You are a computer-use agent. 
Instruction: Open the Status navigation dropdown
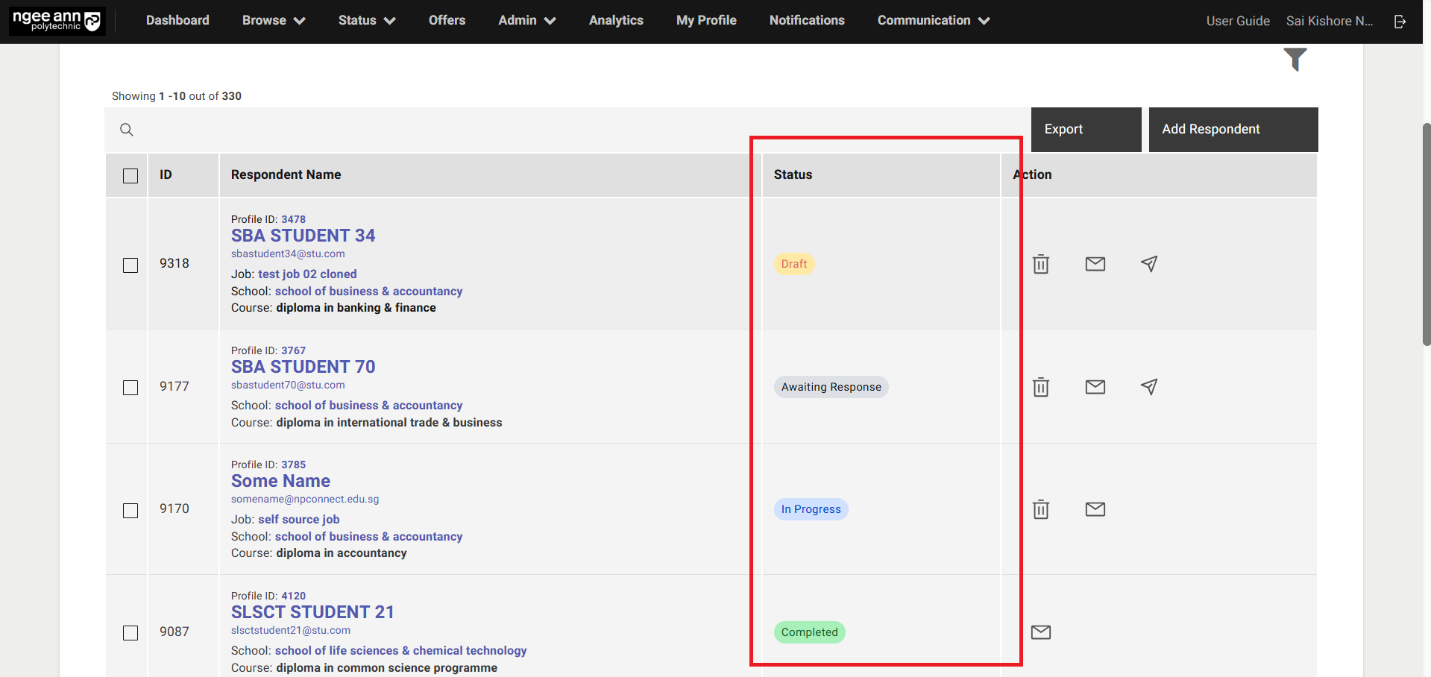coord(366,20)
